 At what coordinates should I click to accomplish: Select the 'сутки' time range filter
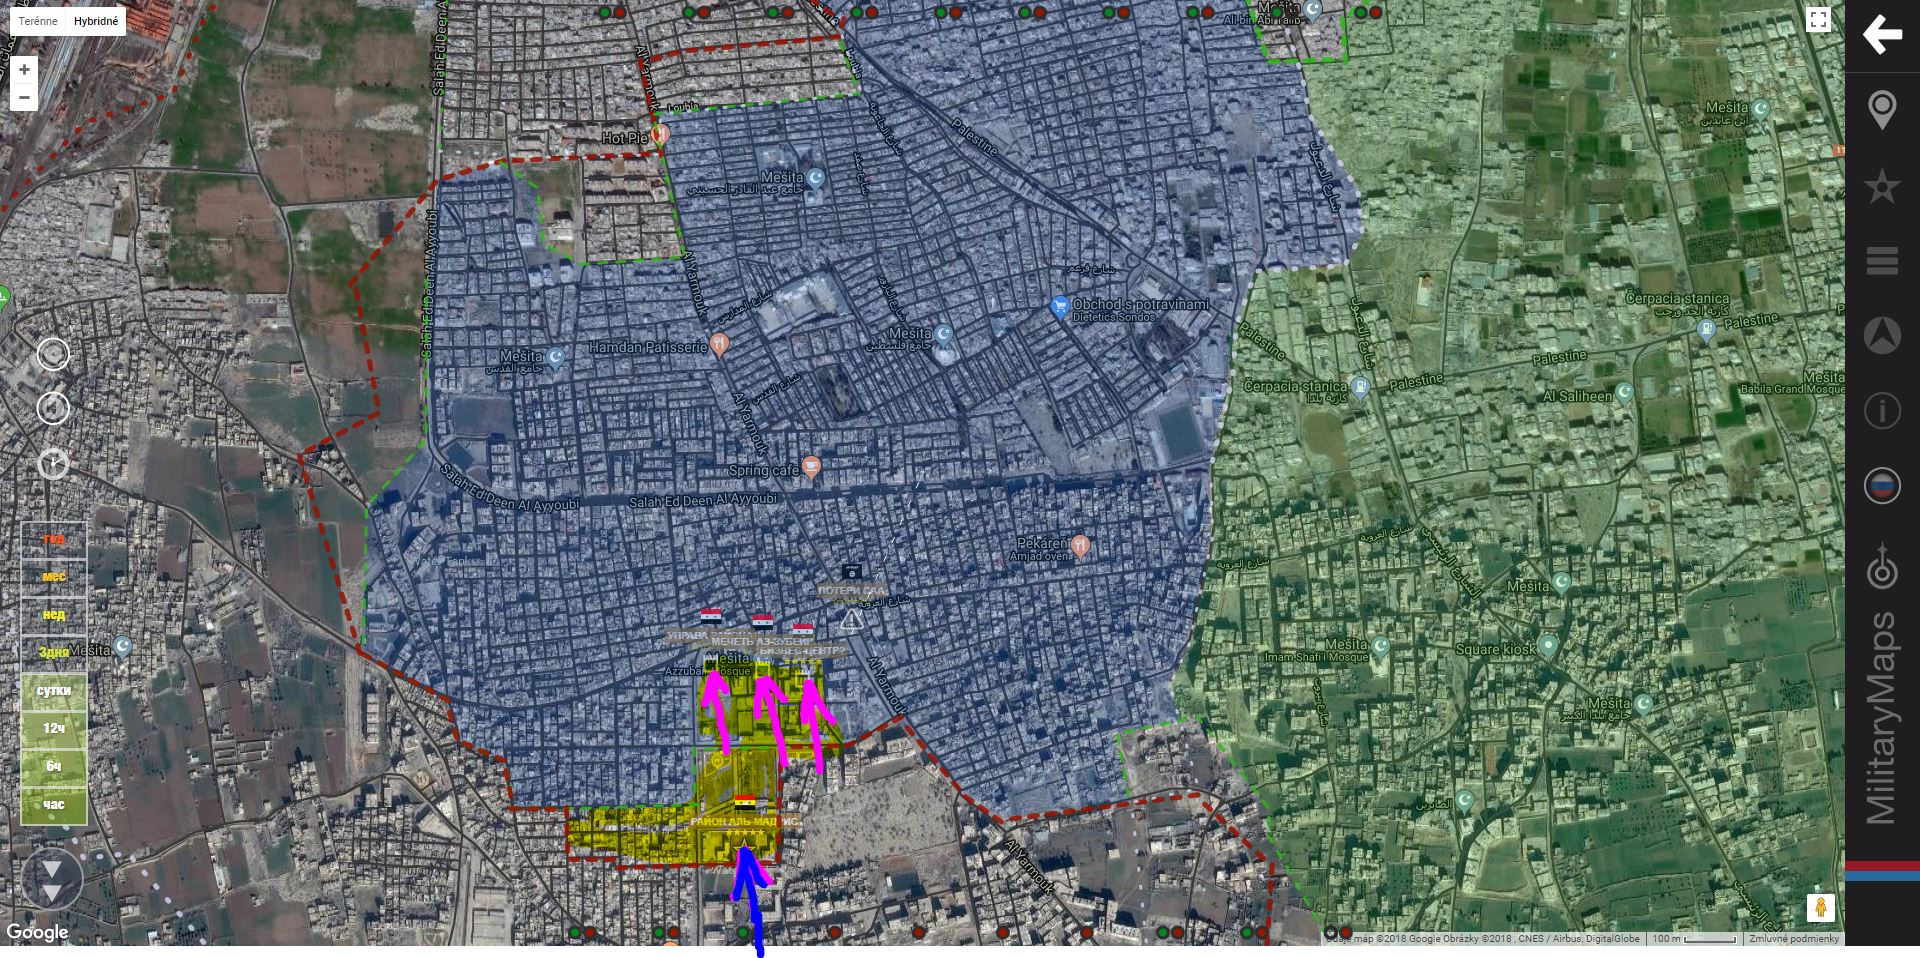click(54, 691)
